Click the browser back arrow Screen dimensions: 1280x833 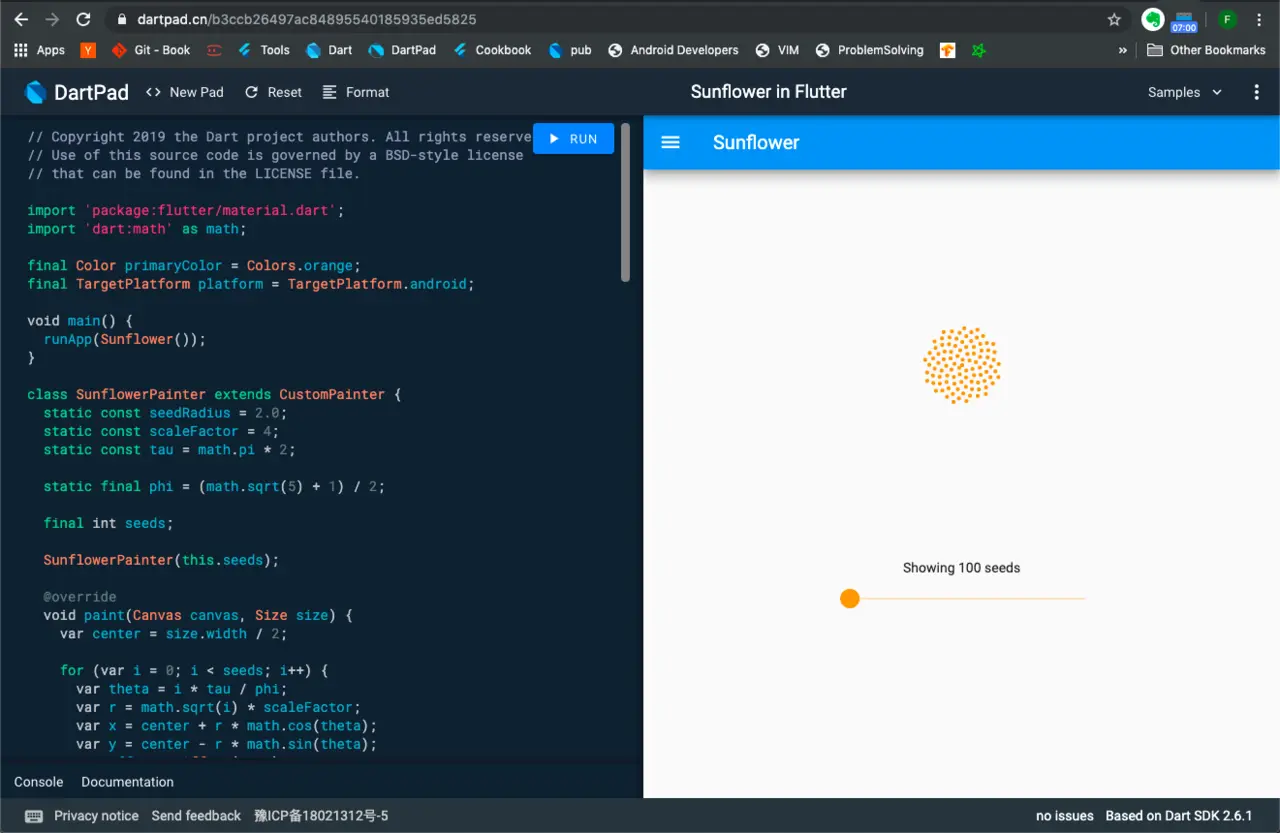tap(21, 19)
